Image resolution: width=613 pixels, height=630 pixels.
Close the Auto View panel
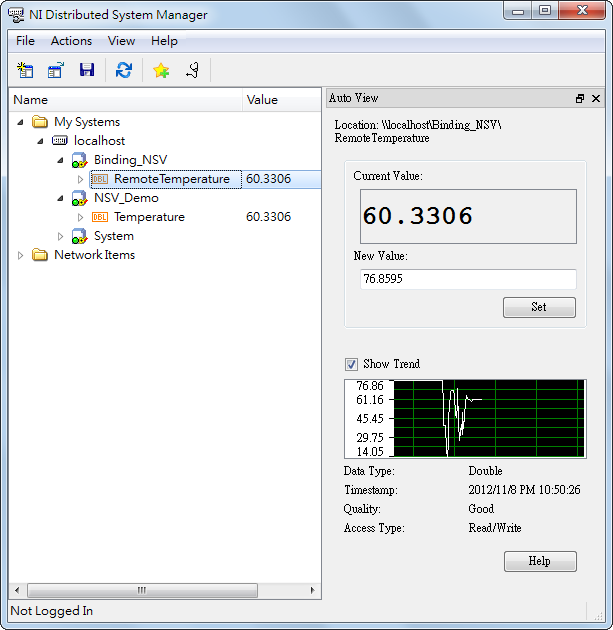coord(596,98)
